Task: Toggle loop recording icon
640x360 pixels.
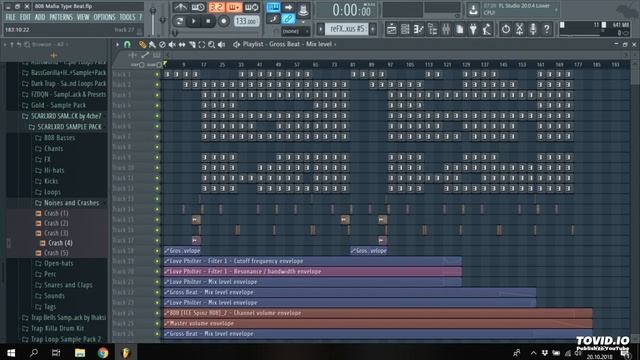Action: click(x=251, y=7)
